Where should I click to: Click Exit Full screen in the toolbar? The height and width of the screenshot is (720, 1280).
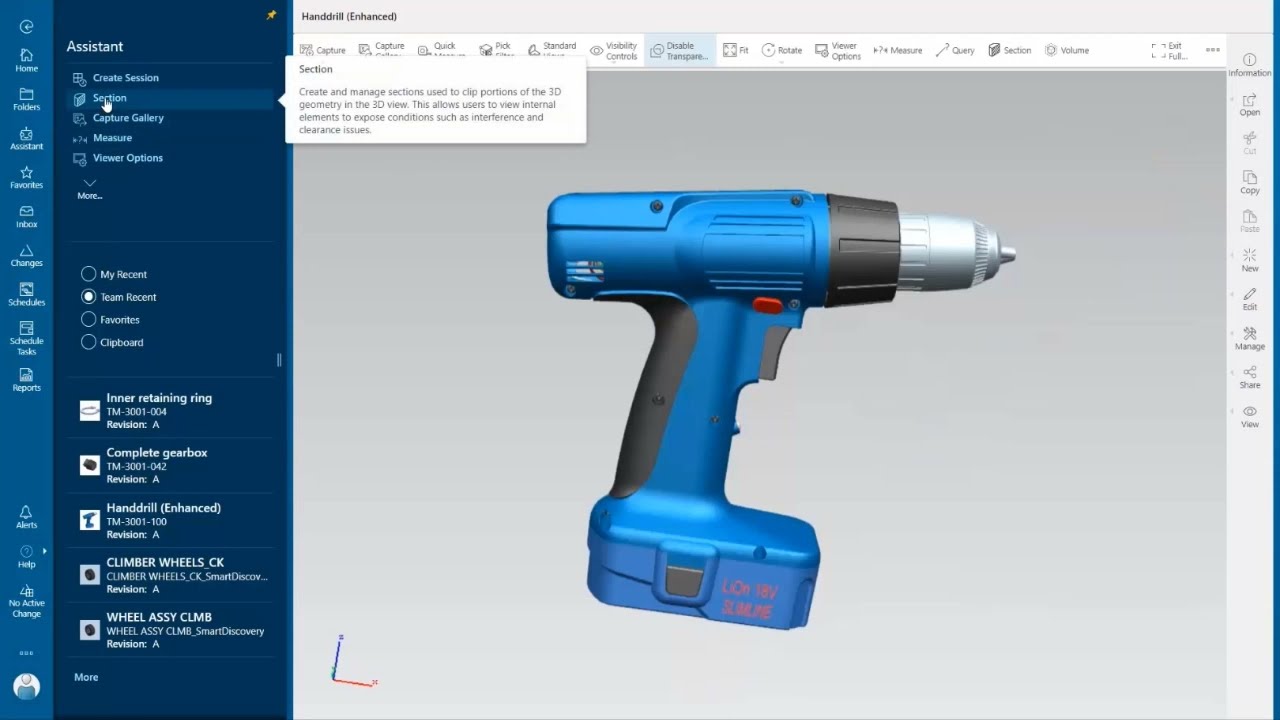(x=1169, y=51)
